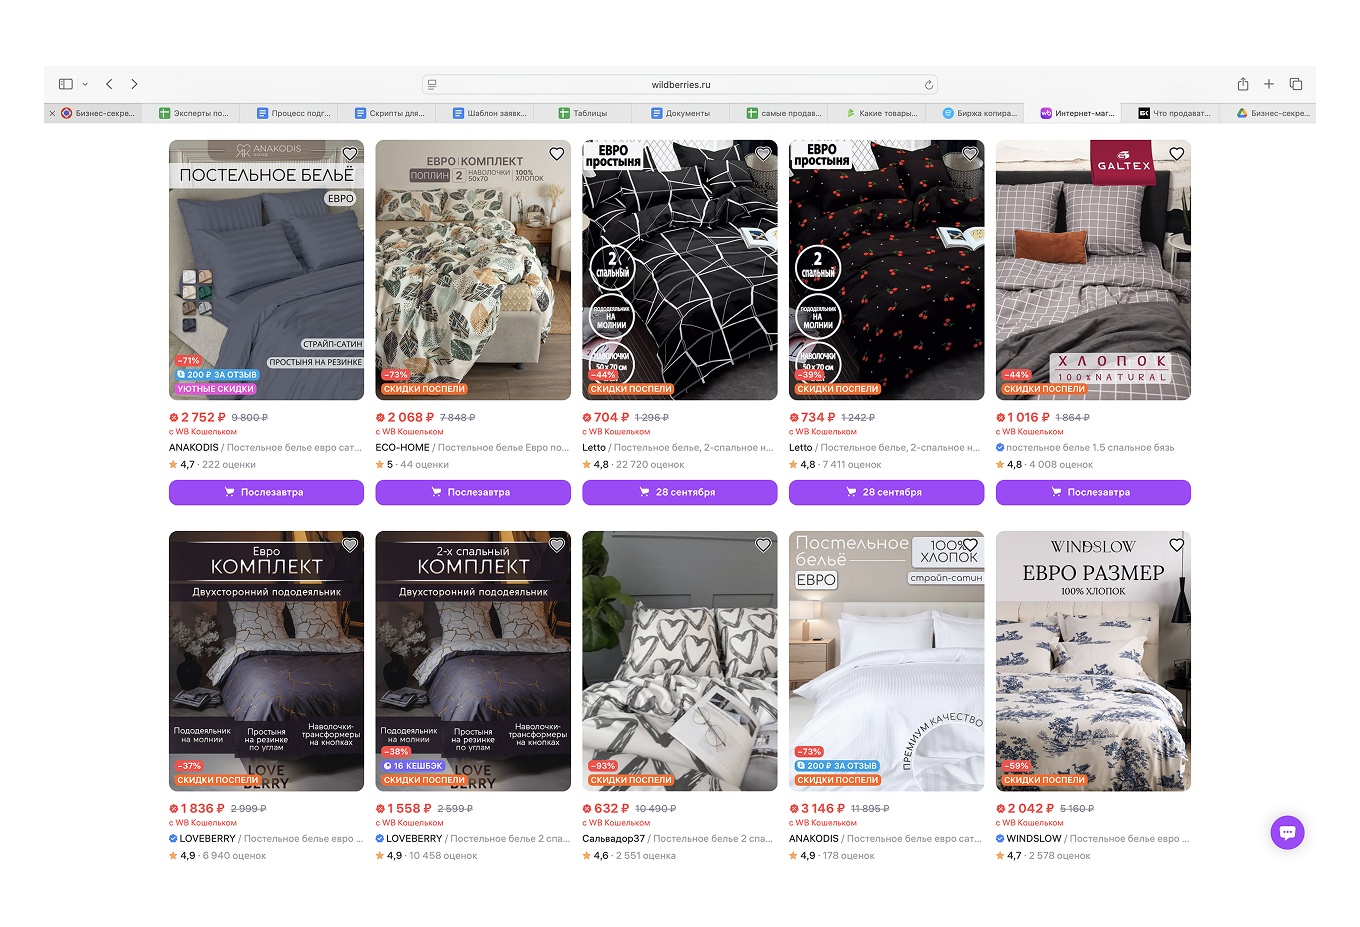The width and height of the screenshot is (1360, 927).
Task: Favorite the LOVEBERRY 1 558 ₽ set
Action: (557, 545)
